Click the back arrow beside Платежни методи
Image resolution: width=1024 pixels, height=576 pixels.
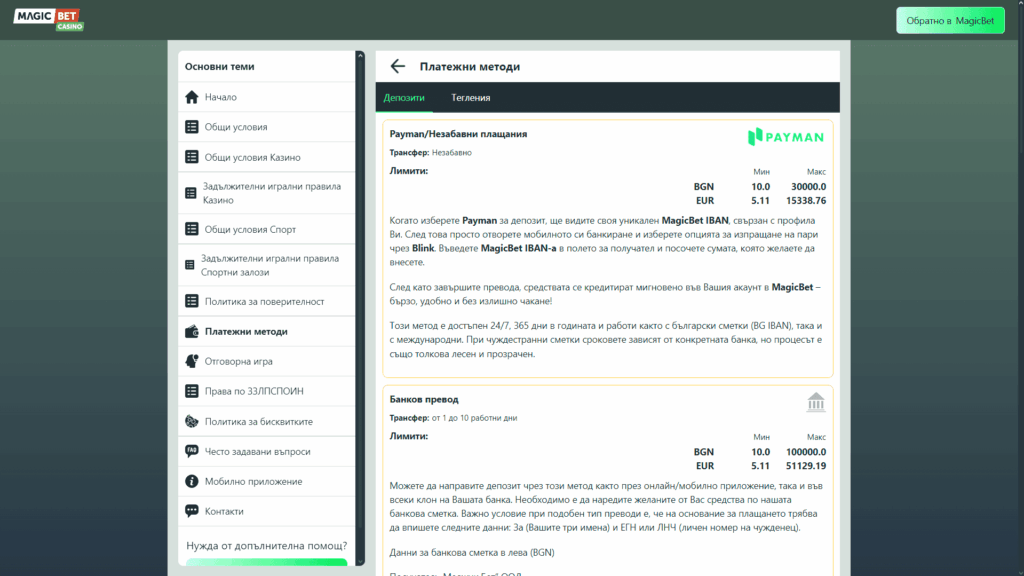point(398,66)
